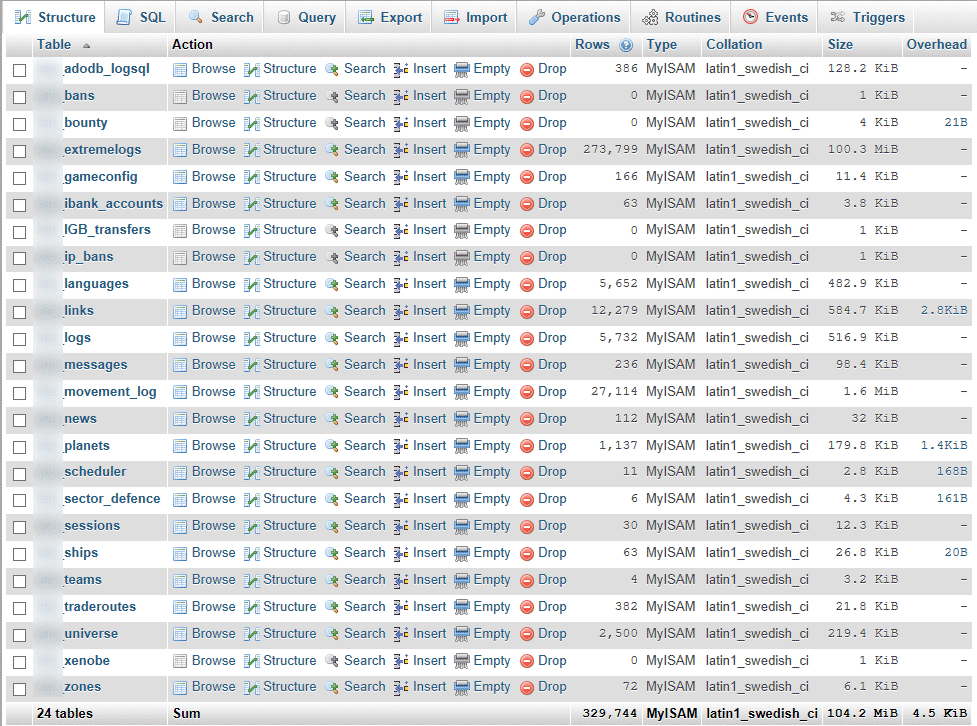Click the help icon next to Rows header
This screenshot has width=977, height=726.
[x=626, y=45]
